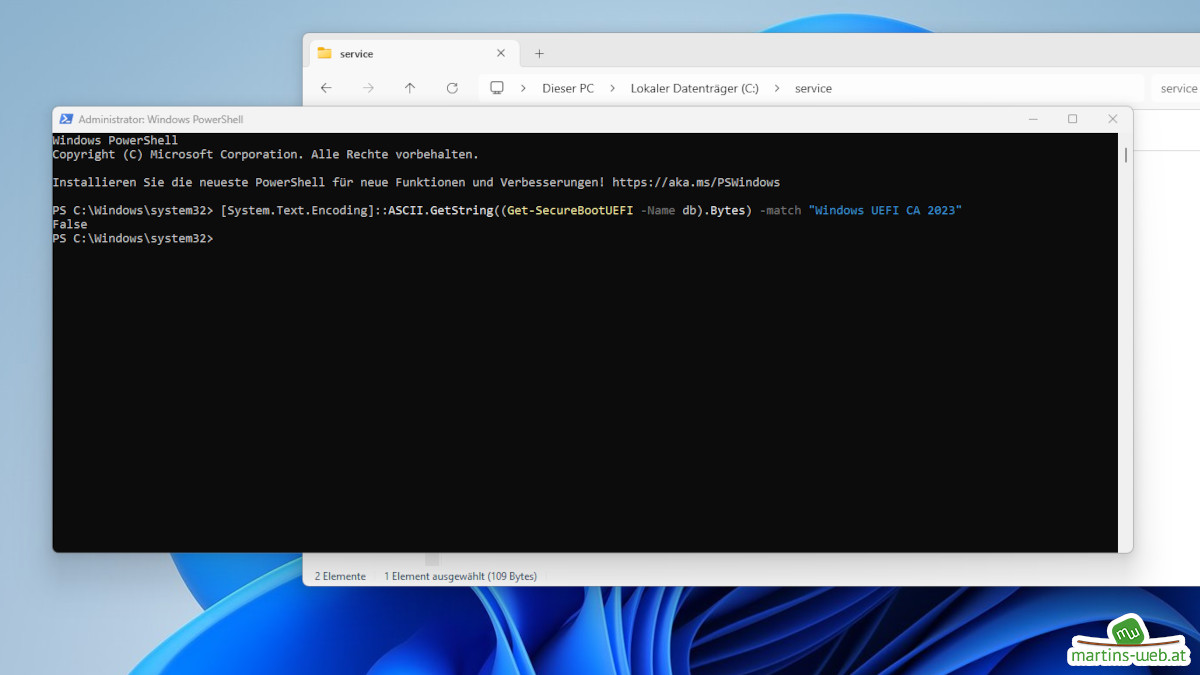The image size is (1200, 675).
Task: Expand the chevron after Dieser PC
Action: [x=612, y=88]
